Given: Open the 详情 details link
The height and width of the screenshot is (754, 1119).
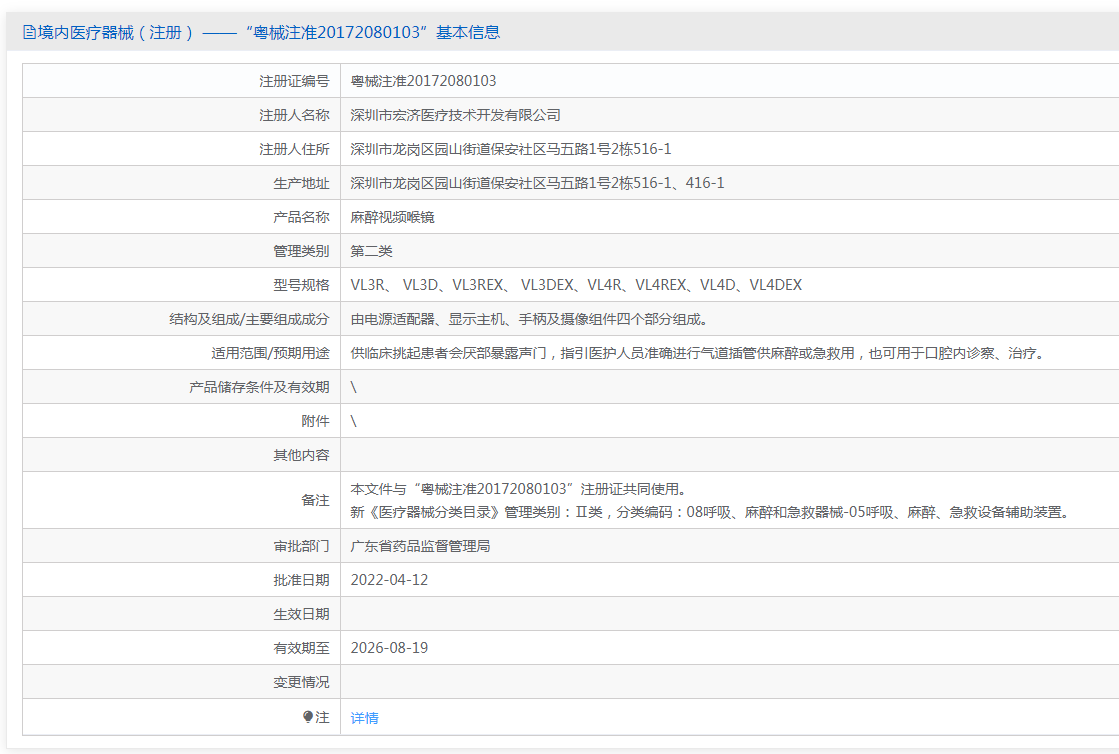Looking at the screenshot, I should coord(364,718).
